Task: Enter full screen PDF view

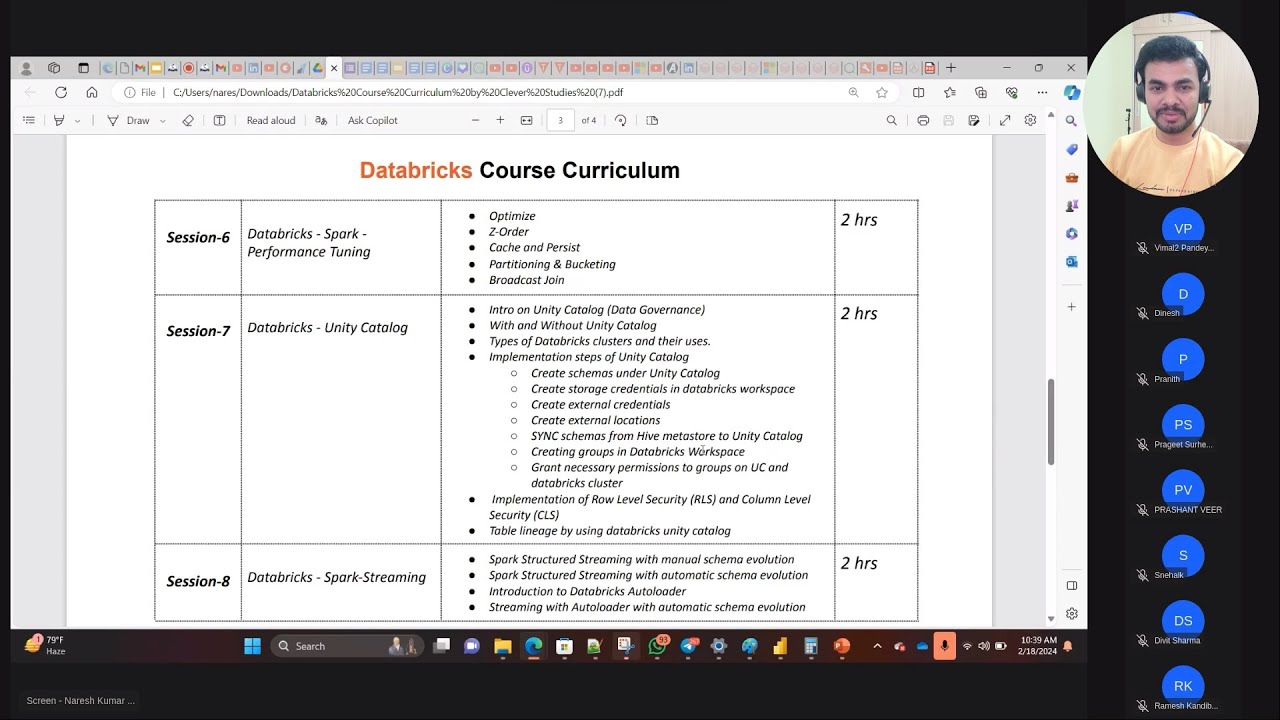Action: click(1005, 120)
